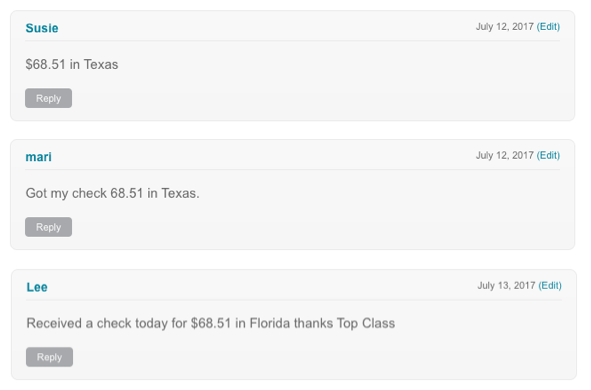591x390 pixels.
Task: Click "Got my check 68.51 in Texas." text
Action: click(x=112, y=193)
